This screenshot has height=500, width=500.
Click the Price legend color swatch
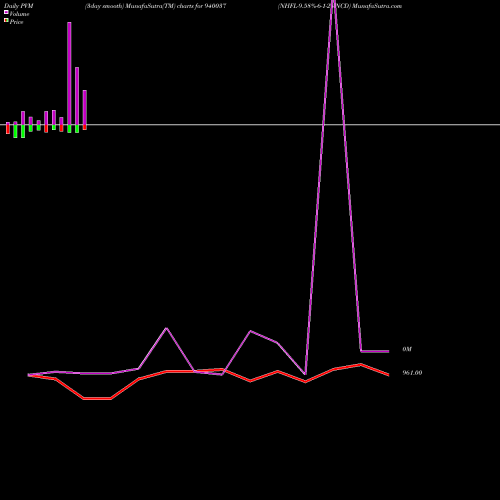pyautogui.click(x=6, y=20)
